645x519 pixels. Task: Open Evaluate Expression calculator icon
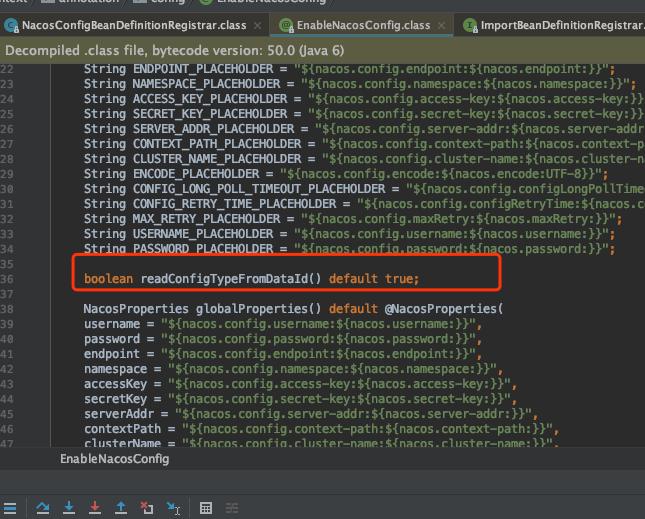tap(206, 508)
